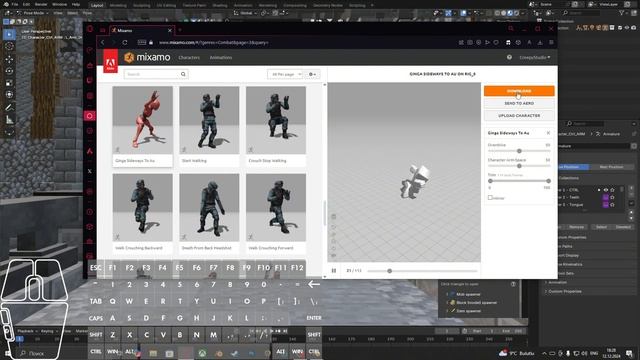Select the Transform tool in Blender toolbar
This screenshot has height=360, width=640.
[x=9, y=95]
